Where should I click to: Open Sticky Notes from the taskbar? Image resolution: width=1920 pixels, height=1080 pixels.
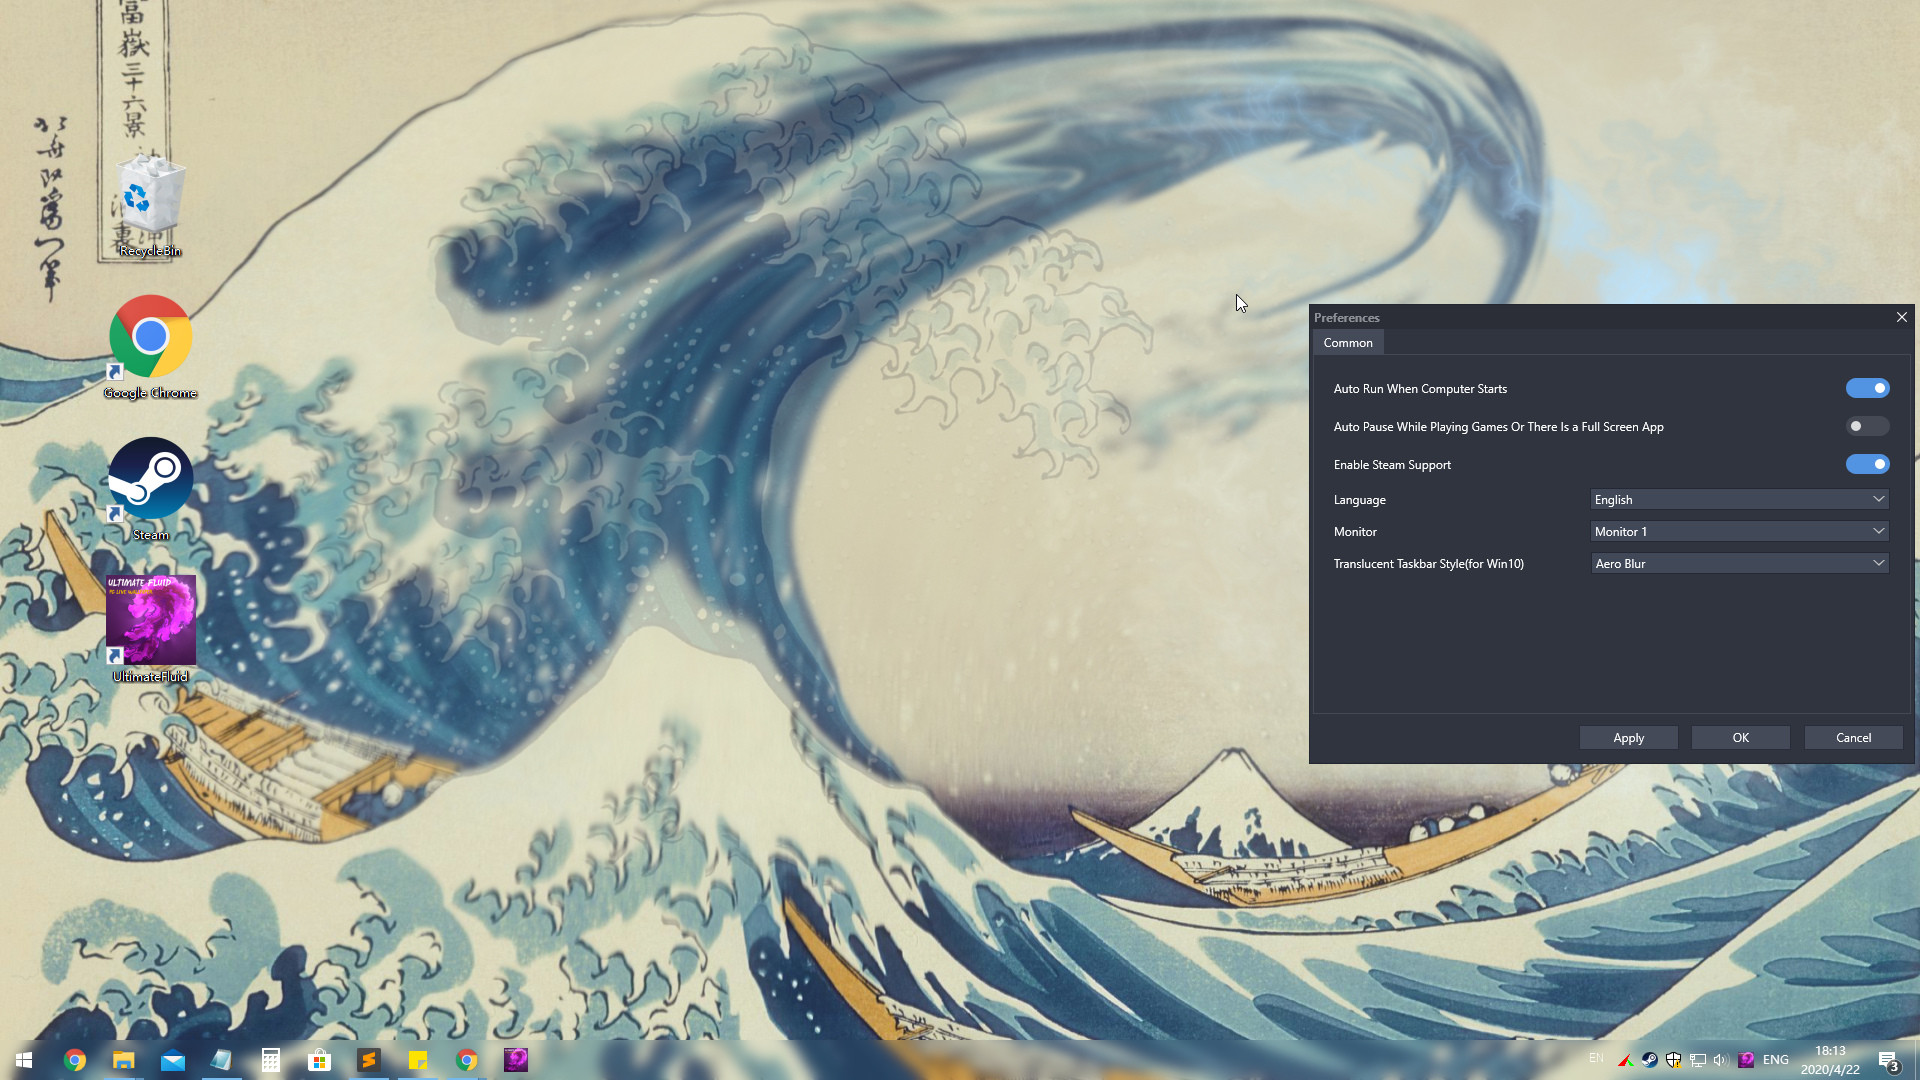418,1059
